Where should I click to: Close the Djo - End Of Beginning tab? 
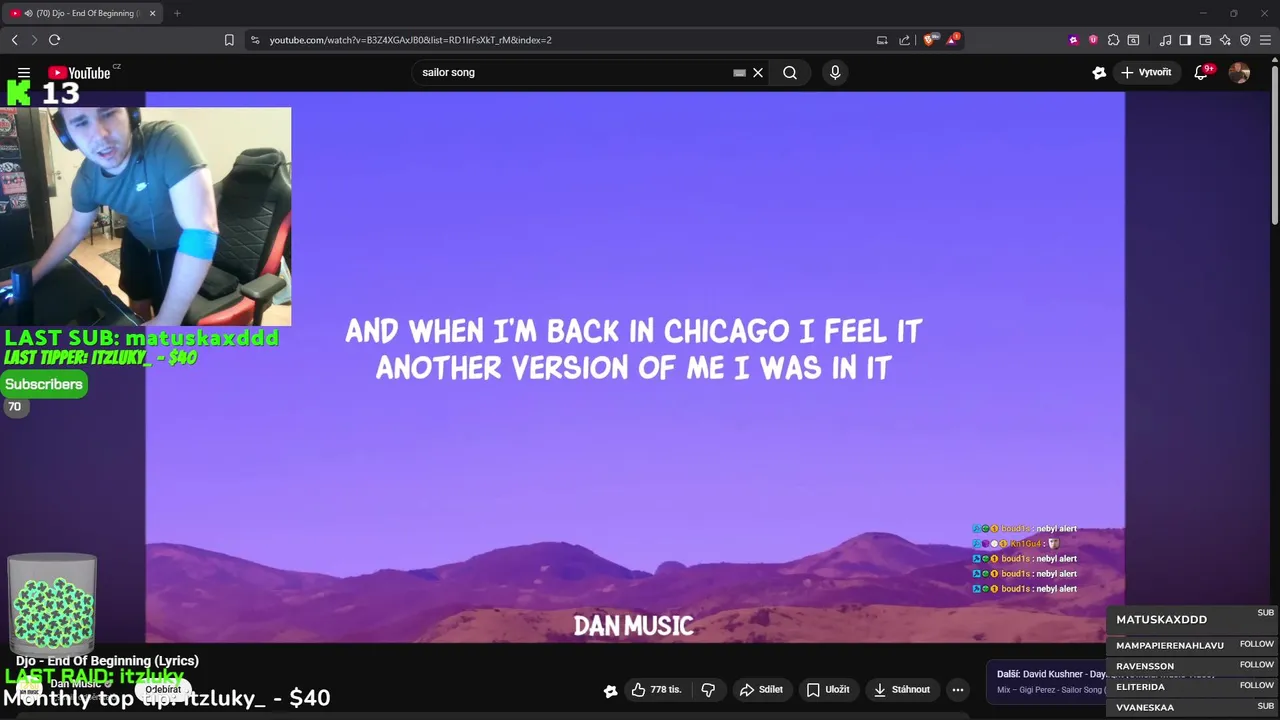tap(152, 13)
